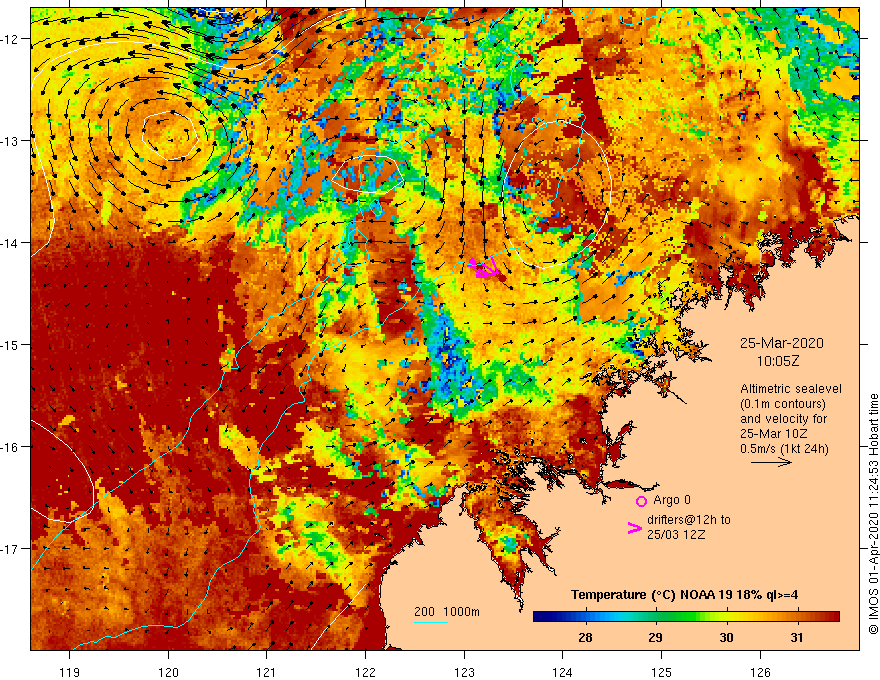The image size is (880, 680).
Task: Click the 'and velocity for' caption line
Action: [783, 419]
